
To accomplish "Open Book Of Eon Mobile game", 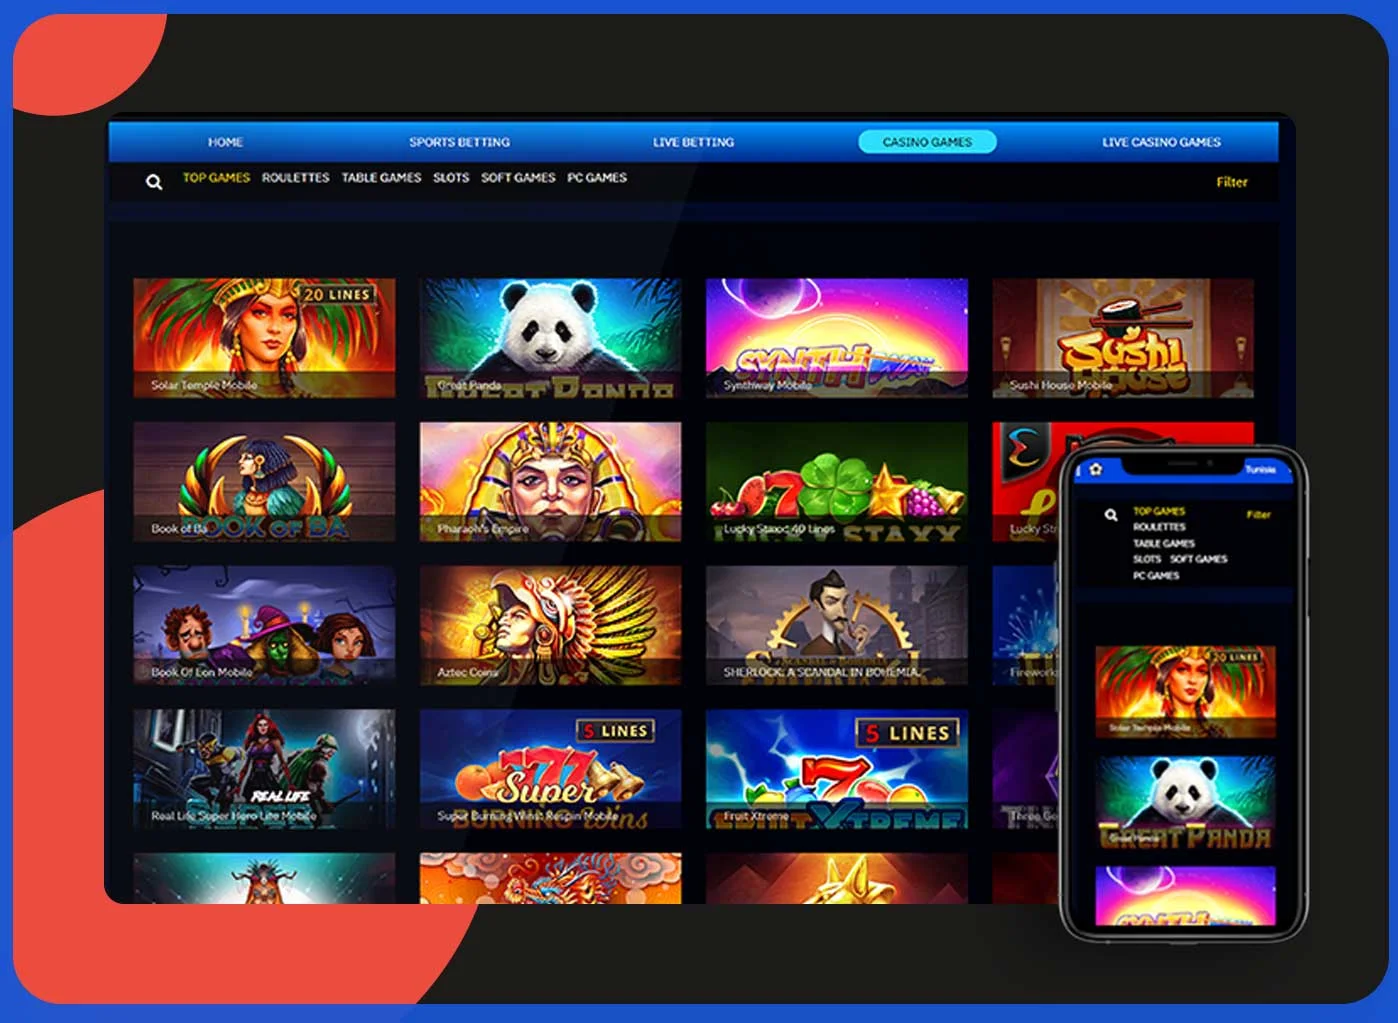I will [264, 626].
